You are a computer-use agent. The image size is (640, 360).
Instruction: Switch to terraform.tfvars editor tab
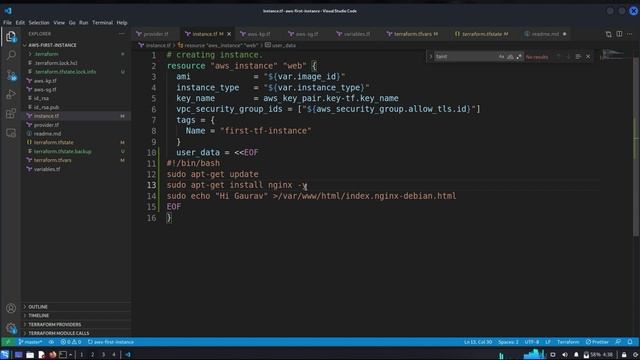pos(416,34)
